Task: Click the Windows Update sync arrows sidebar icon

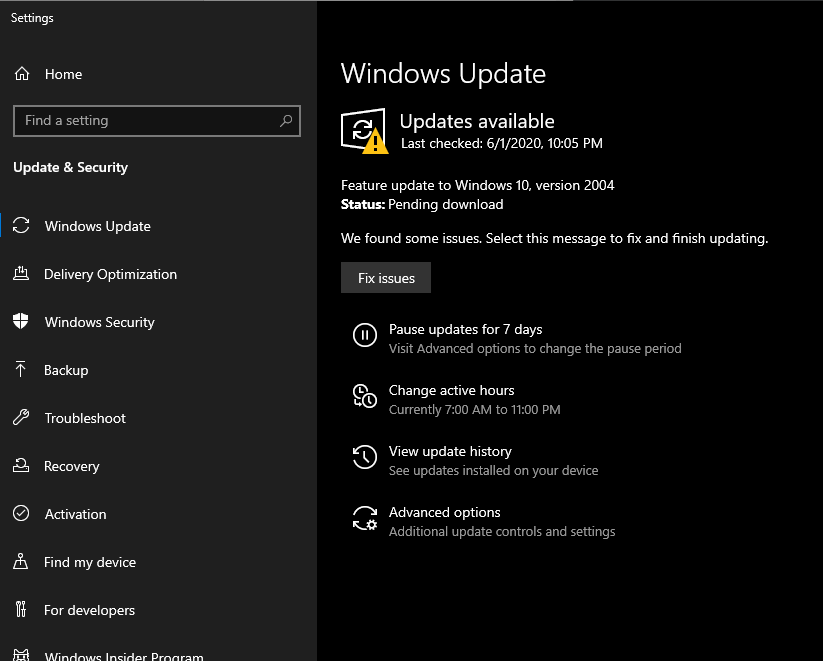Action: [x=21, y=226]
